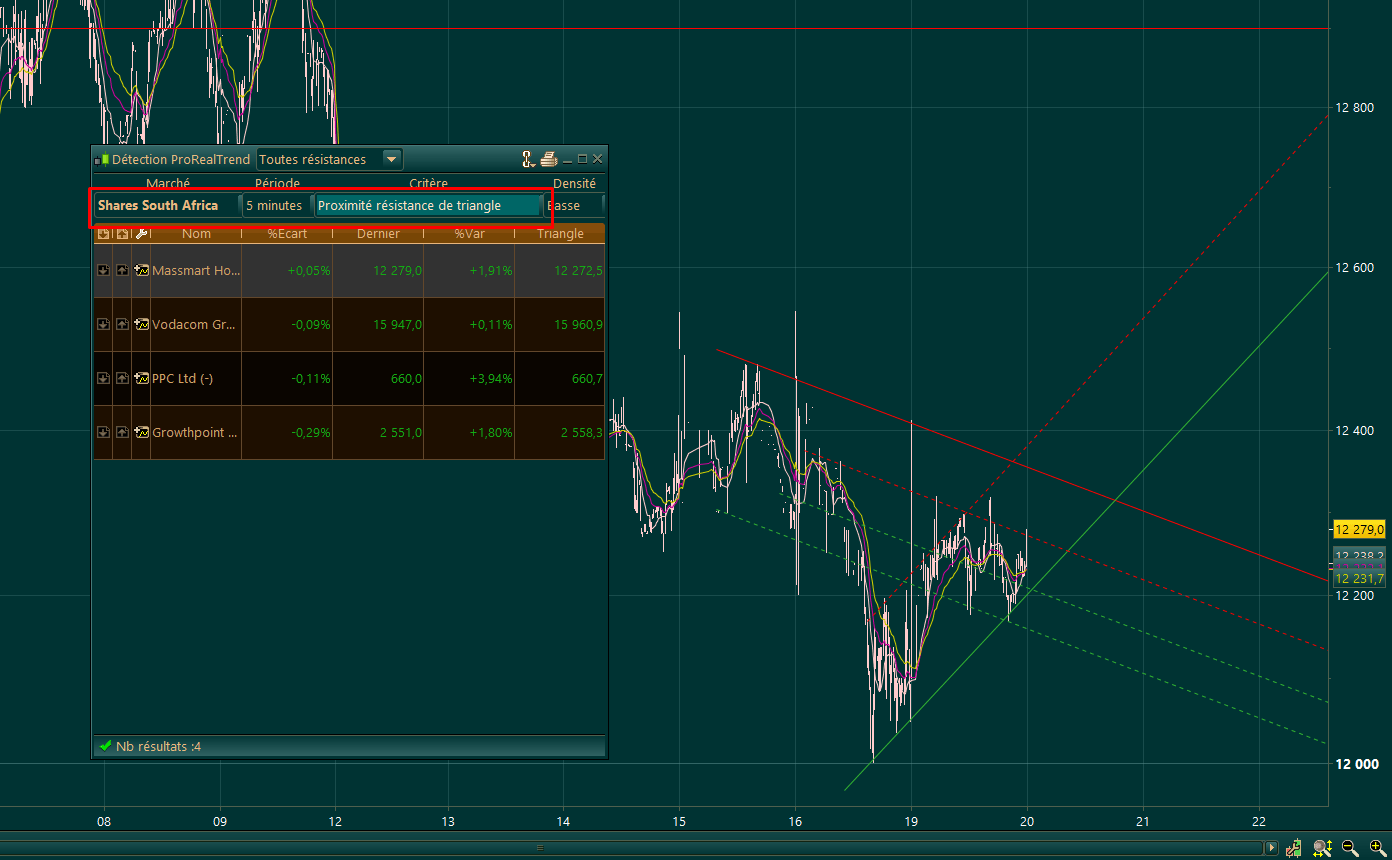This screenshot has width=1392, height=860.
Task: Click the 16 date label on time axis
Action: (x=795, y=820)
